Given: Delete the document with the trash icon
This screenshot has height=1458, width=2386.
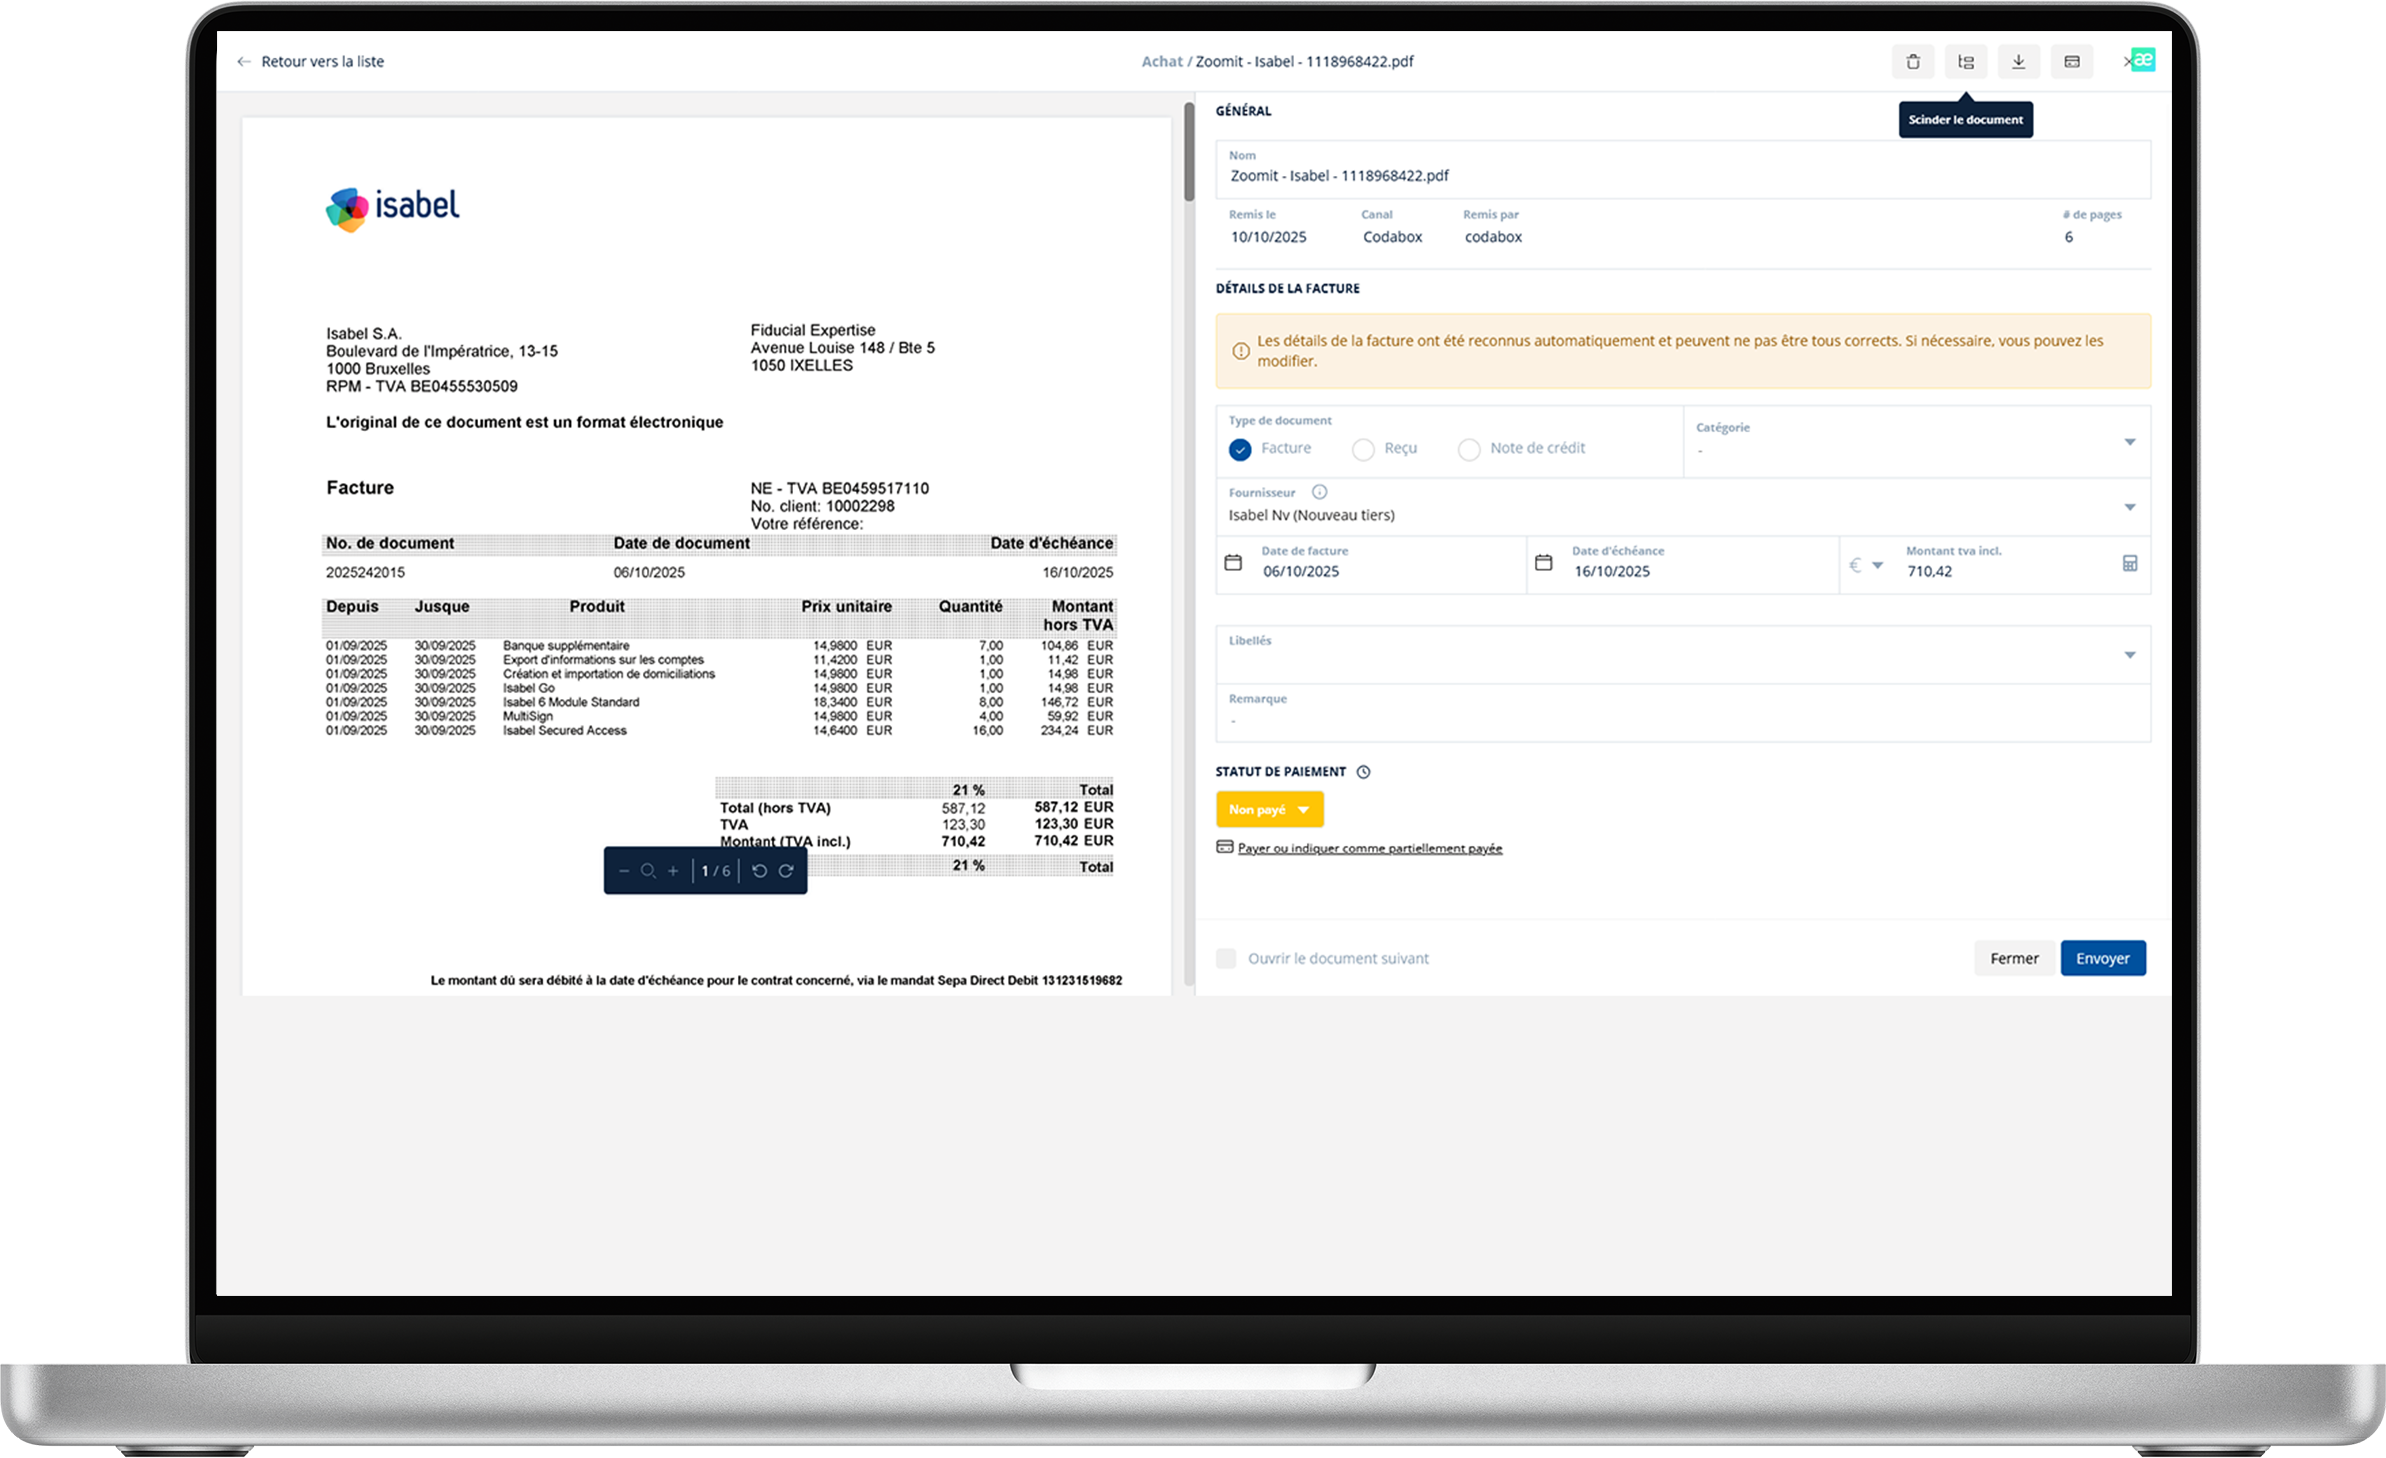Looking at the screenshot, I should coord(1913,62).
